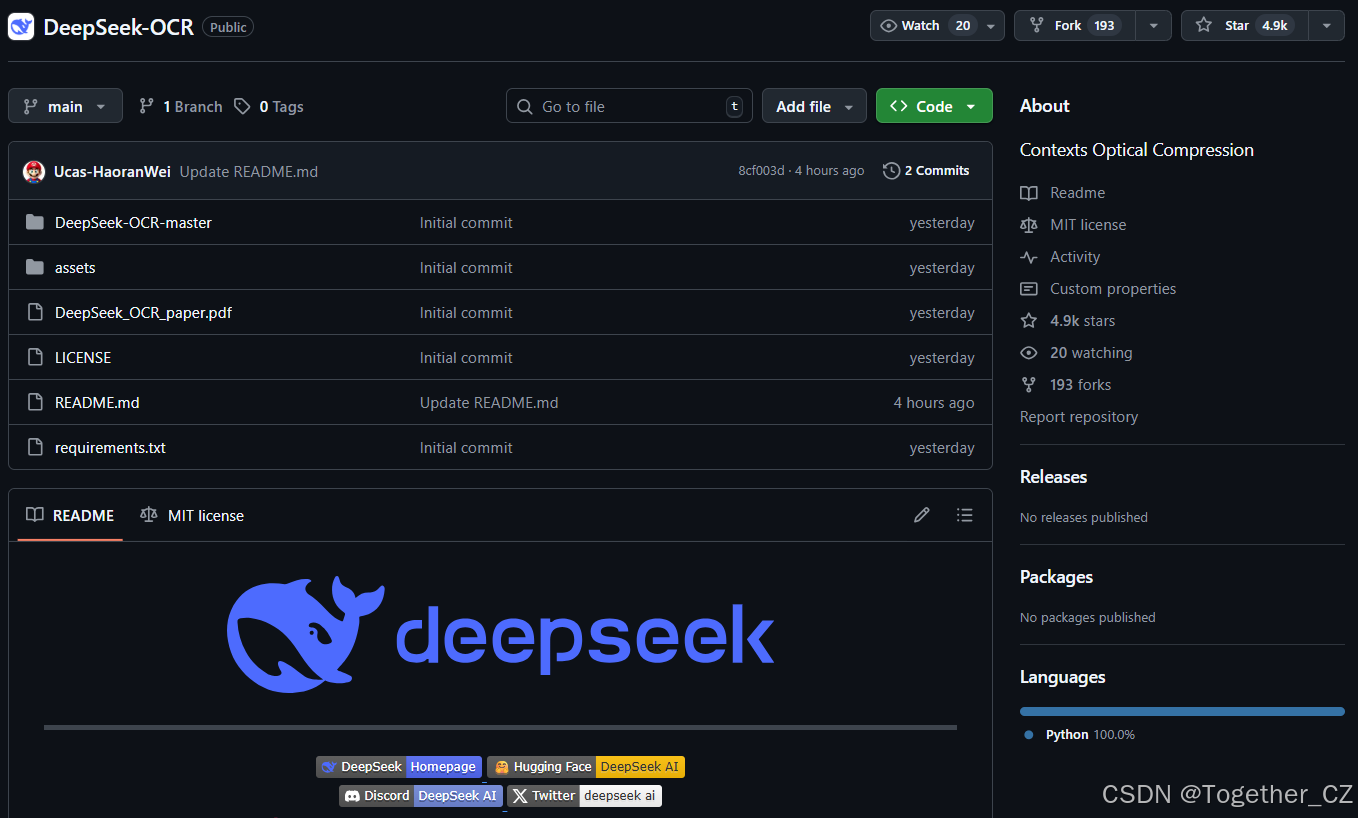Open the Packages section heading
The height and width of the screenshot is (818, 1358).
click(x=1056, y=577)
